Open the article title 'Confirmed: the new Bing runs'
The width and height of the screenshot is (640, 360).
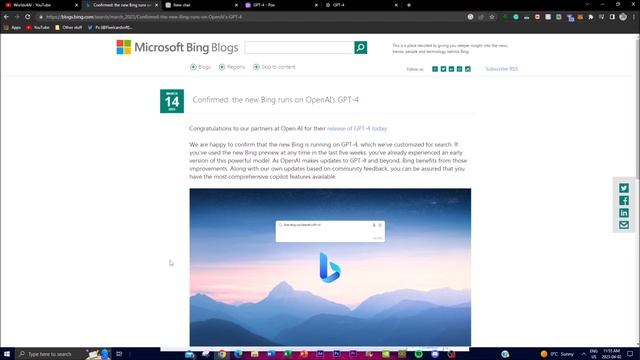276,100
